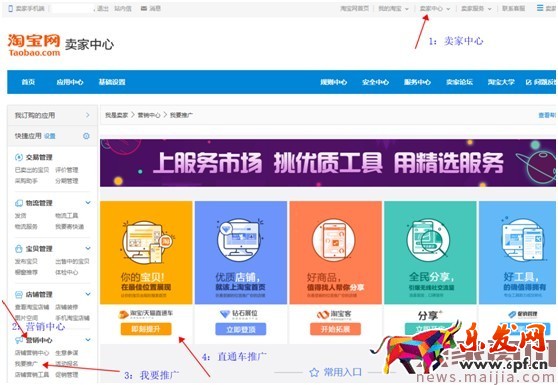Image resolution: width=558 pixels, height=385 pixels.
Task: Click the 营销中心 megaphone icon
Action: click(19, 340)
